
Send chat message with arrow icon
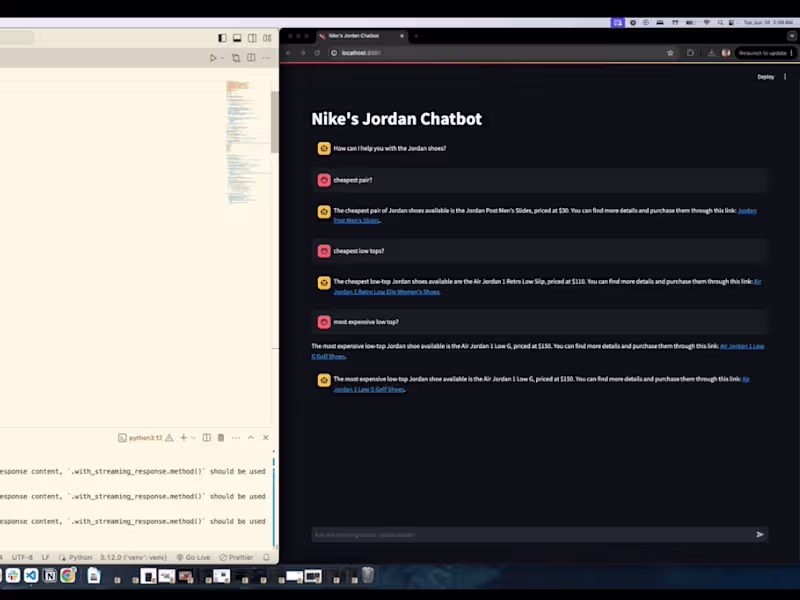(x=760, y=534)
